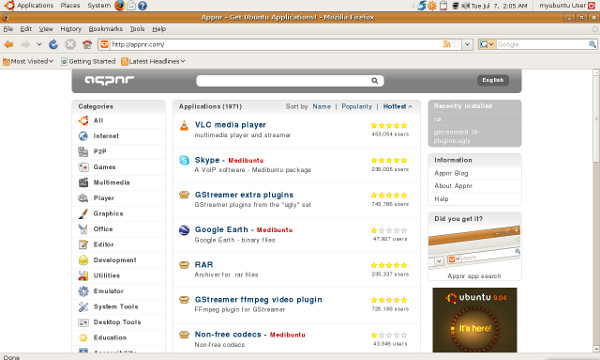The image size is (600, 360).
Task: Click the RSS feed icon in the address bar
Action: click(x=447, y=44)
